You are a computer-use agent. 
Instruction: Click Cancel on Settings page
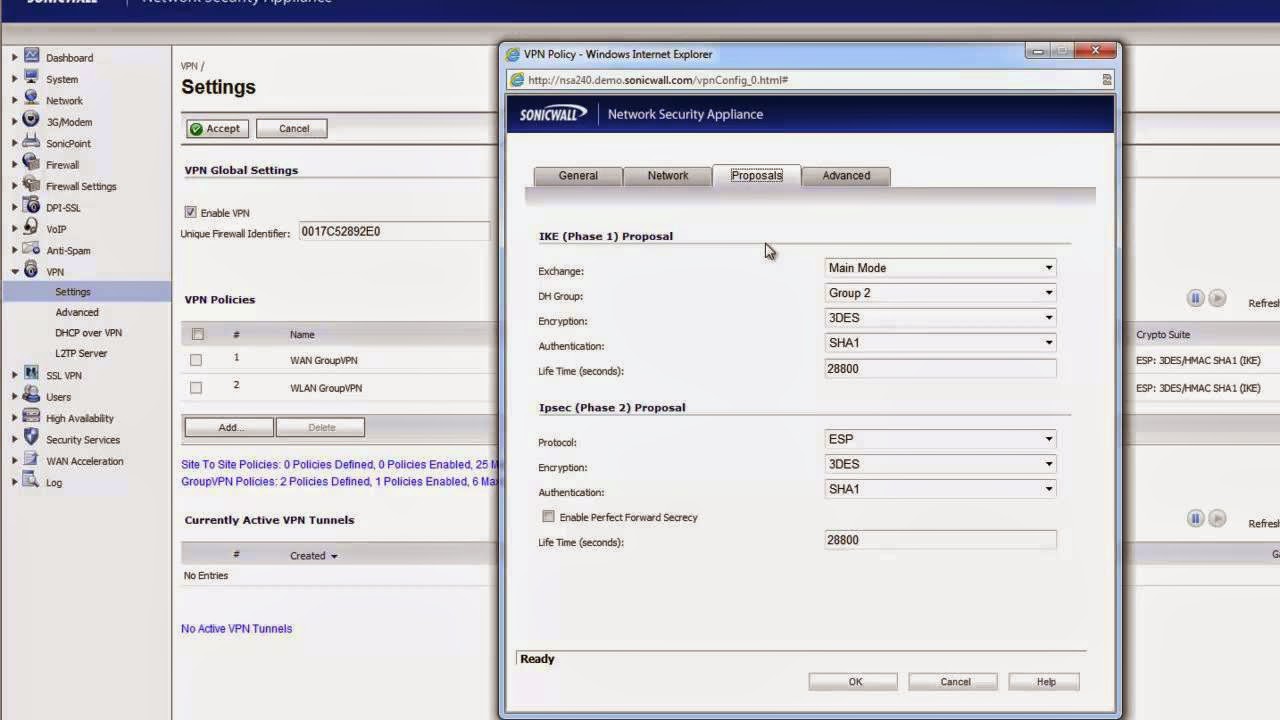(x=294, y=128)
